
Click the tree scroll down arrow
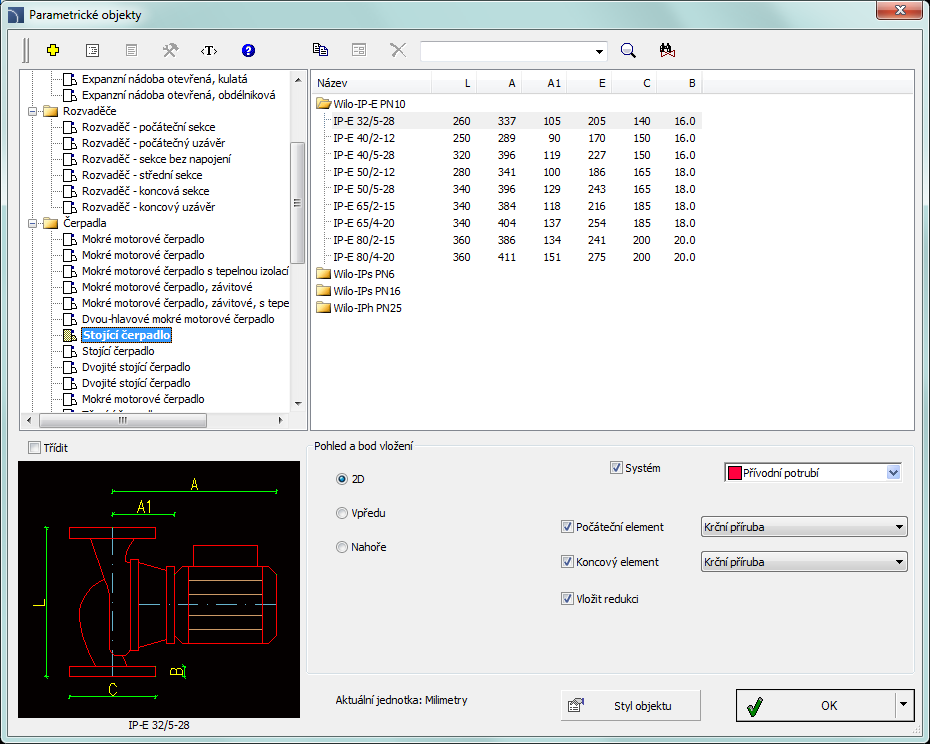pos(298,403)
